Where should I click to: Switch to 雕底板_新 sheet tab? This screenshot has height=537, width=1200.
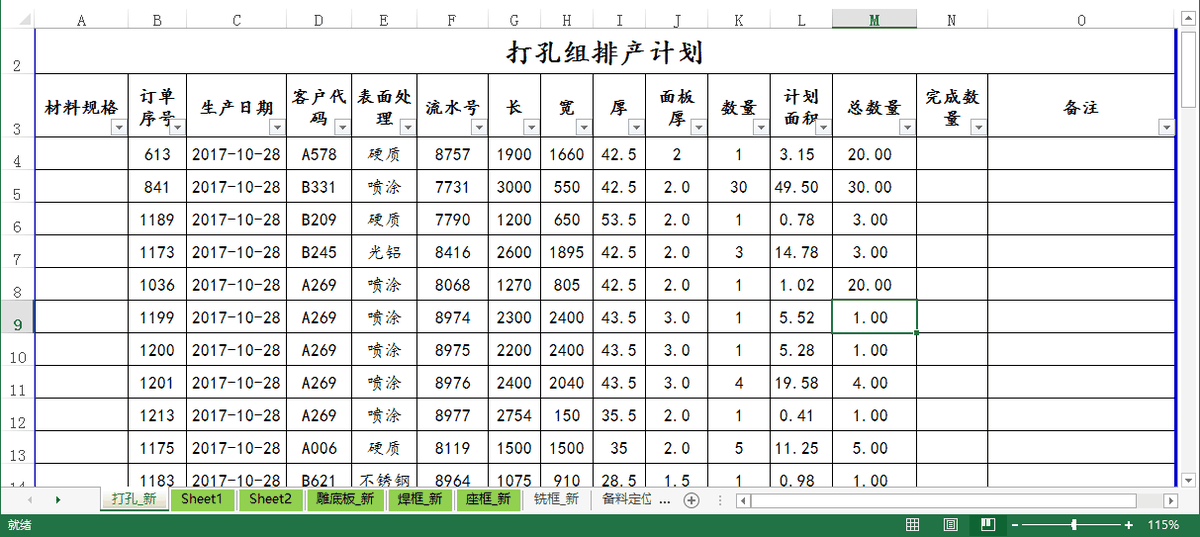click(x=345, y=499)
